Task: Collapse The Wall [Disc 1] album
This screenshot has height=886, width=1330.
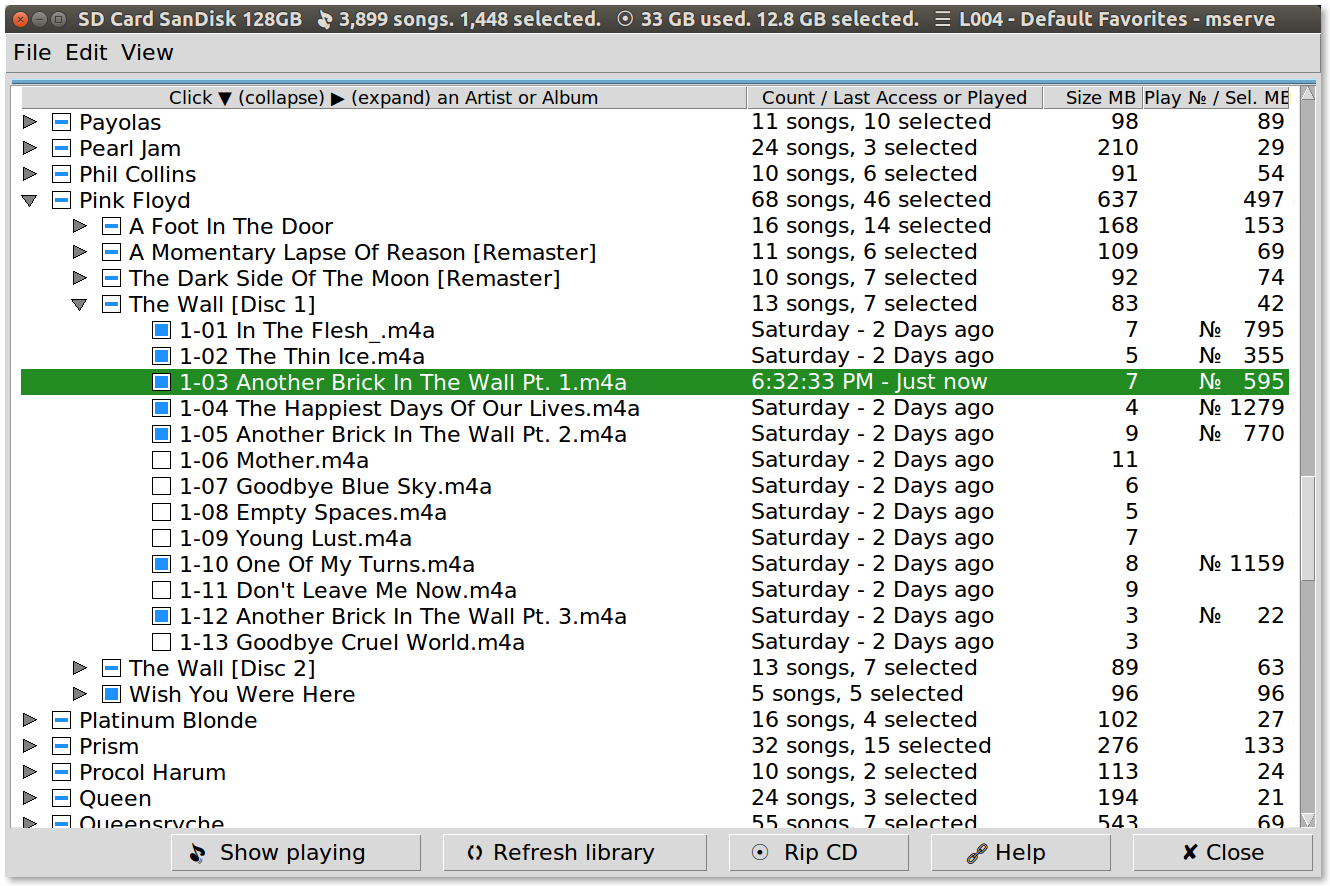Action: (80, 304)
